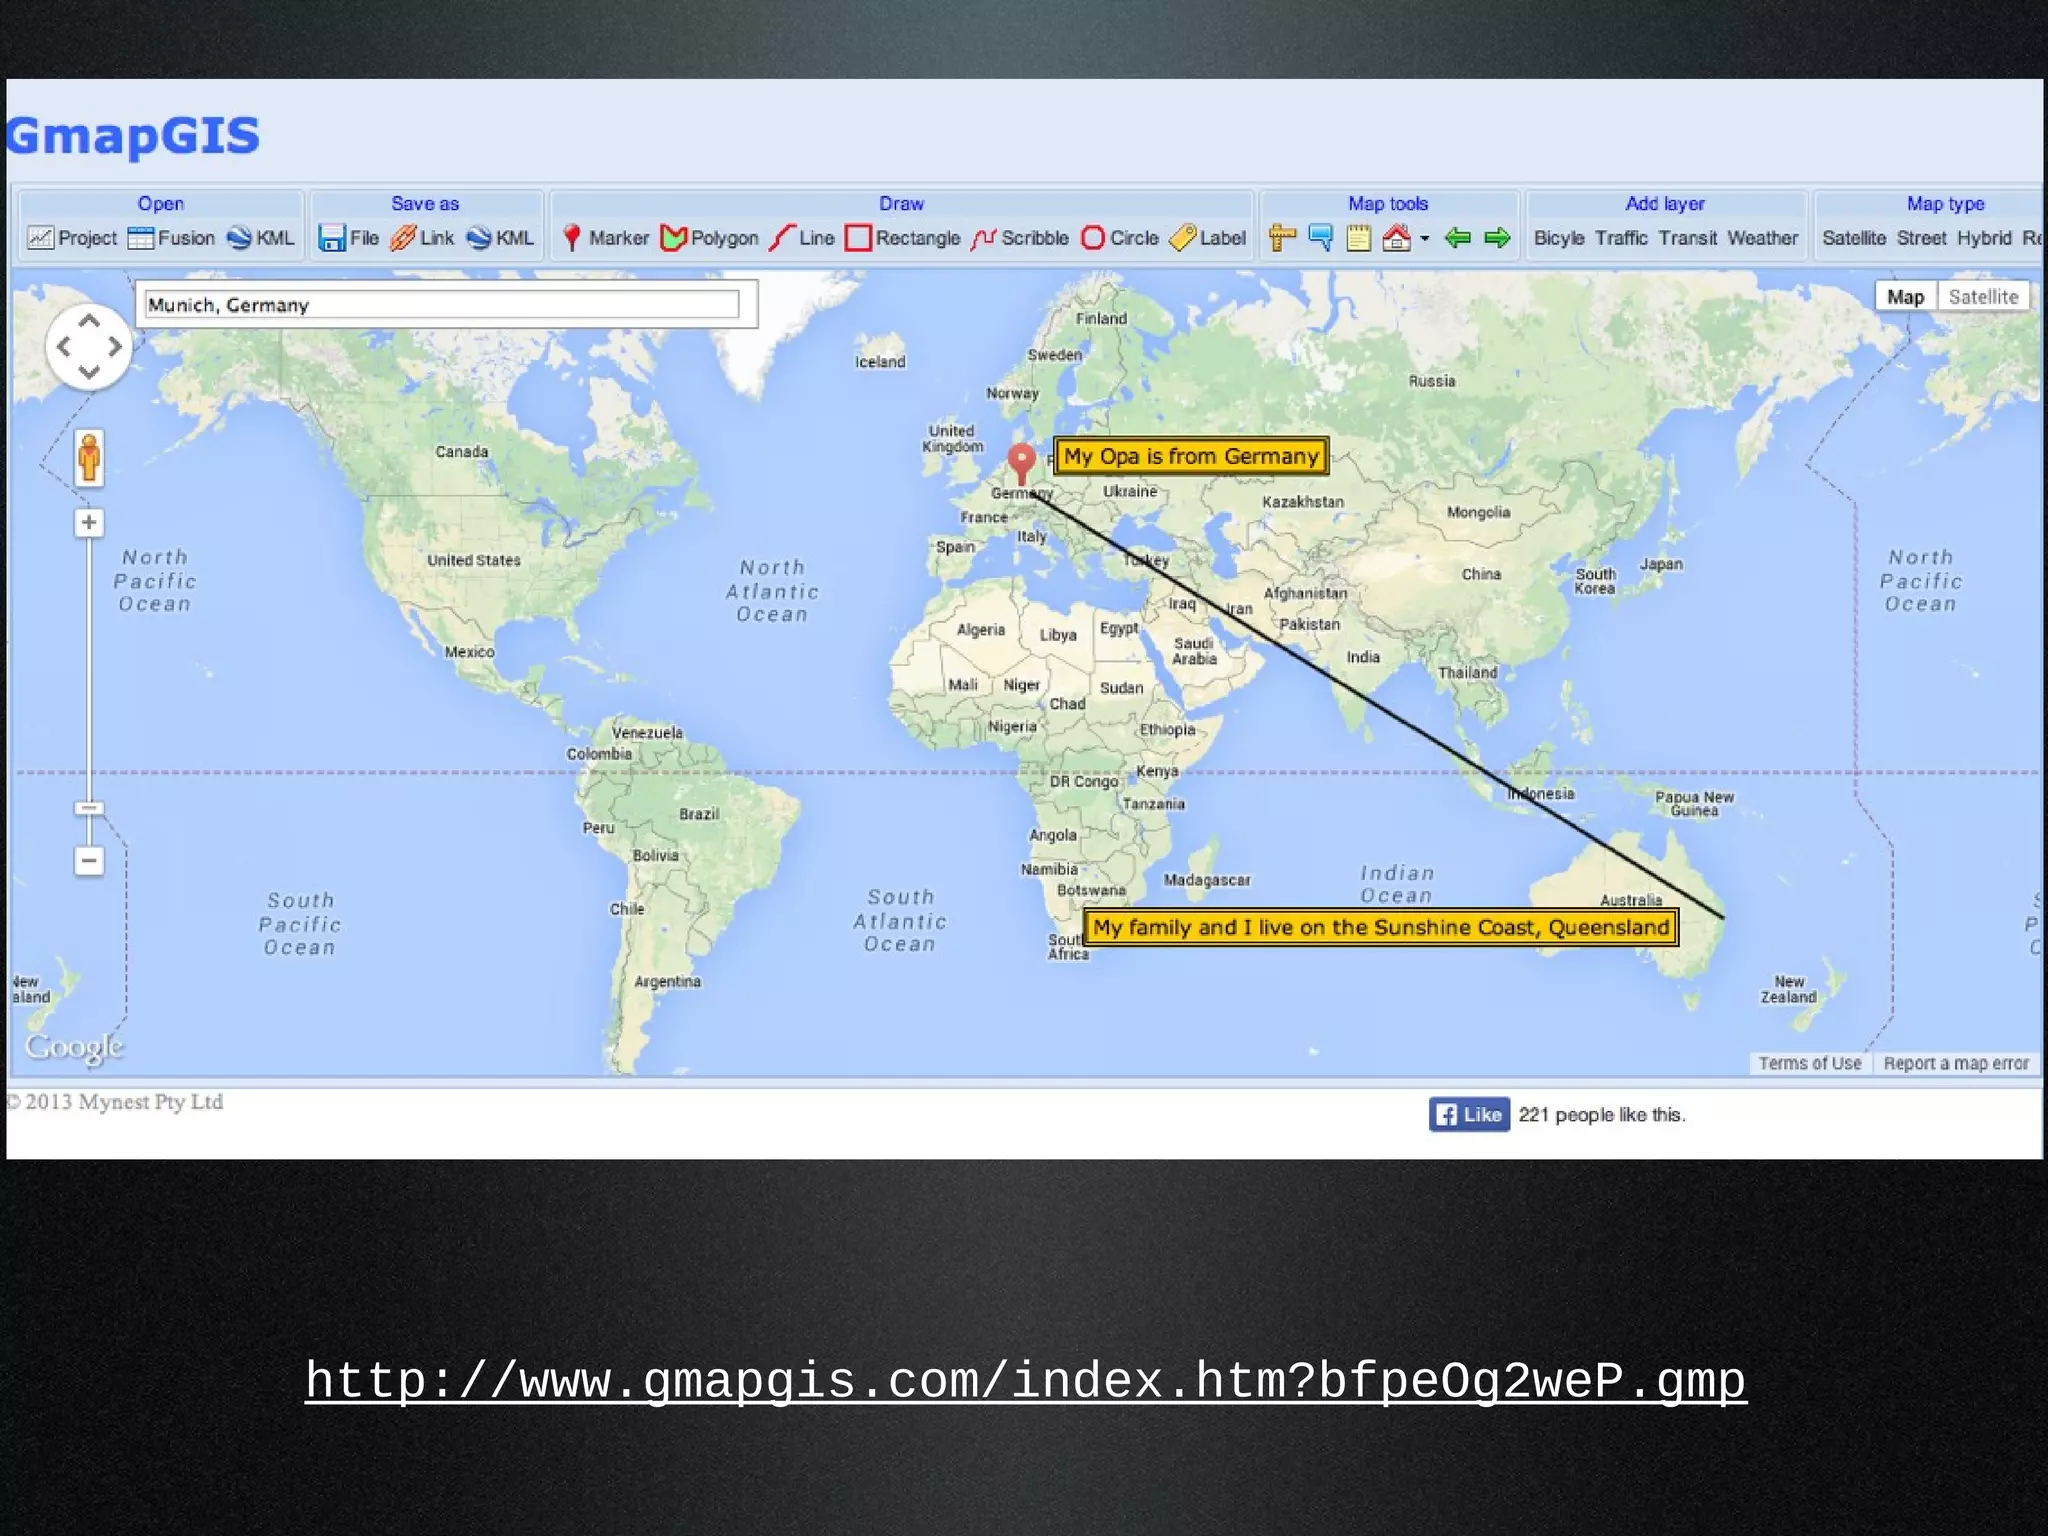Switch to Satellite view on map
The image size is (2048, 1536).
pos(1983,297)
